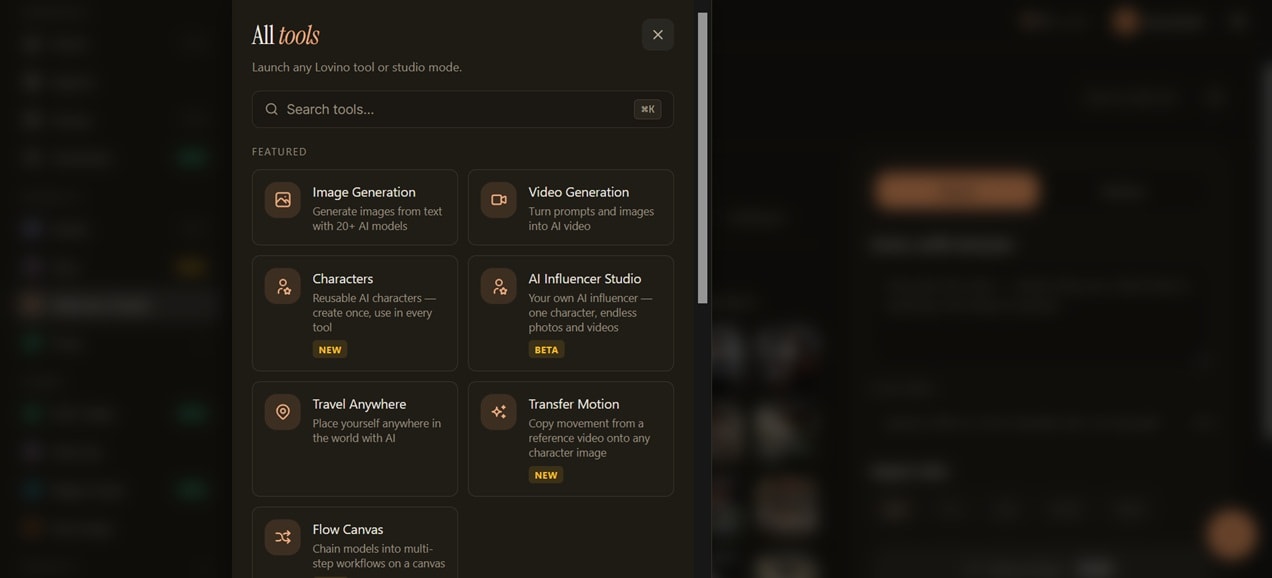
Task: Launch the Image Generation tool
Action: (355, 207)
